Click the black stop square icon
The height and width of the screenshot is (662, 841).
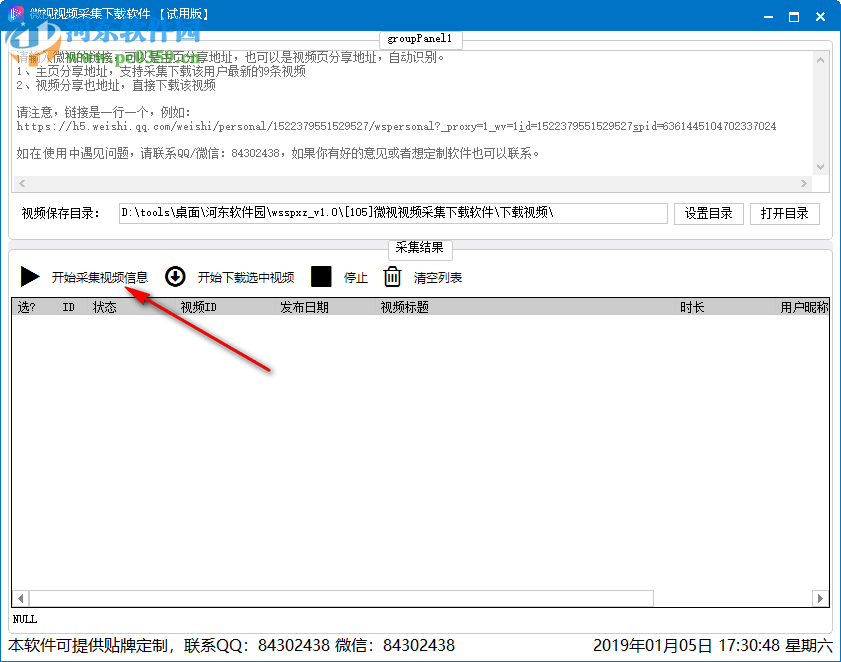click(x=321, y=277)
